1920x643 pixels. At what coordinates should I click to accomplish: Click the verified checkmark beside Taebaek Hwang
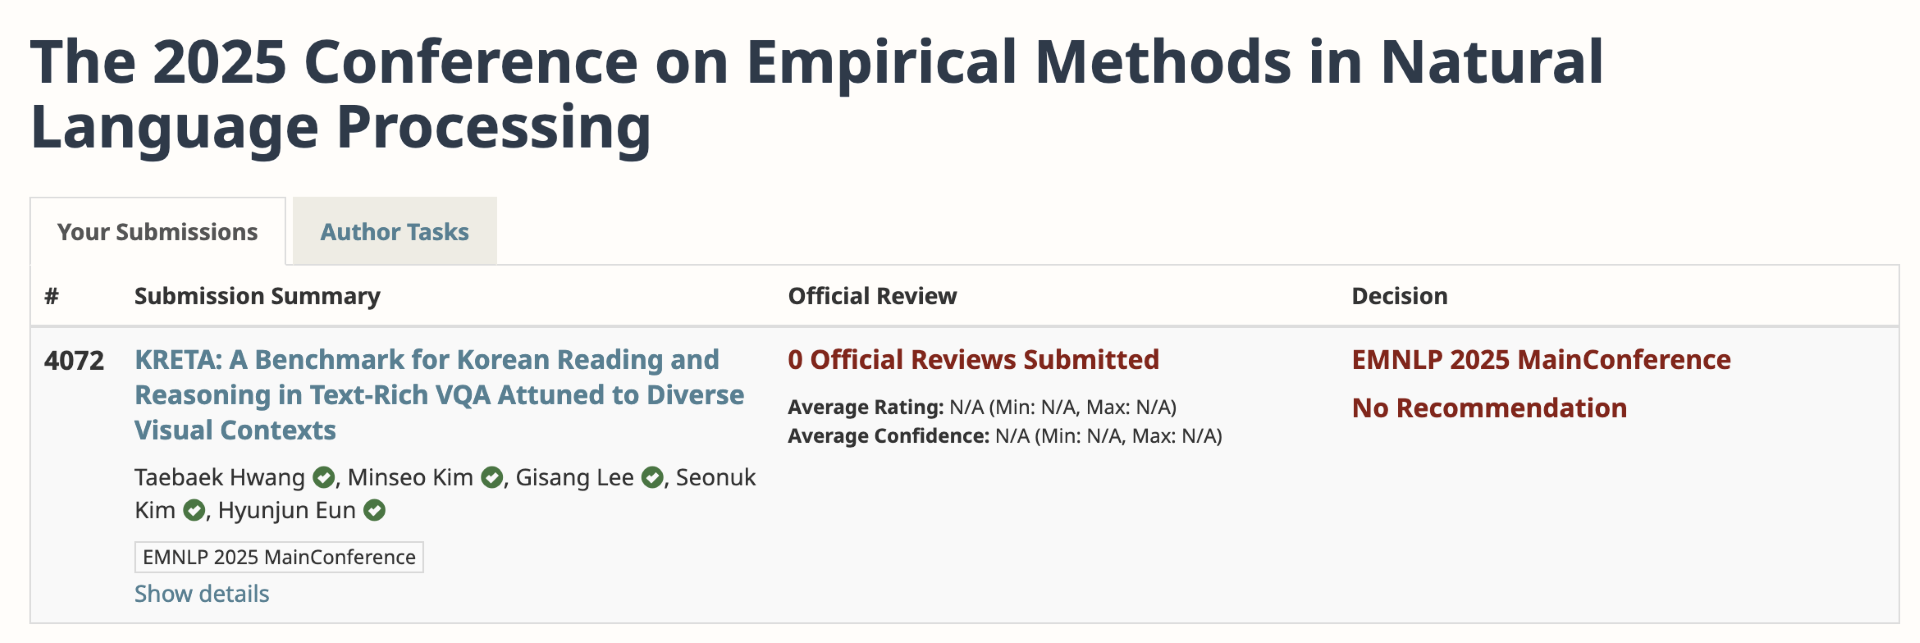click(323, 478)
